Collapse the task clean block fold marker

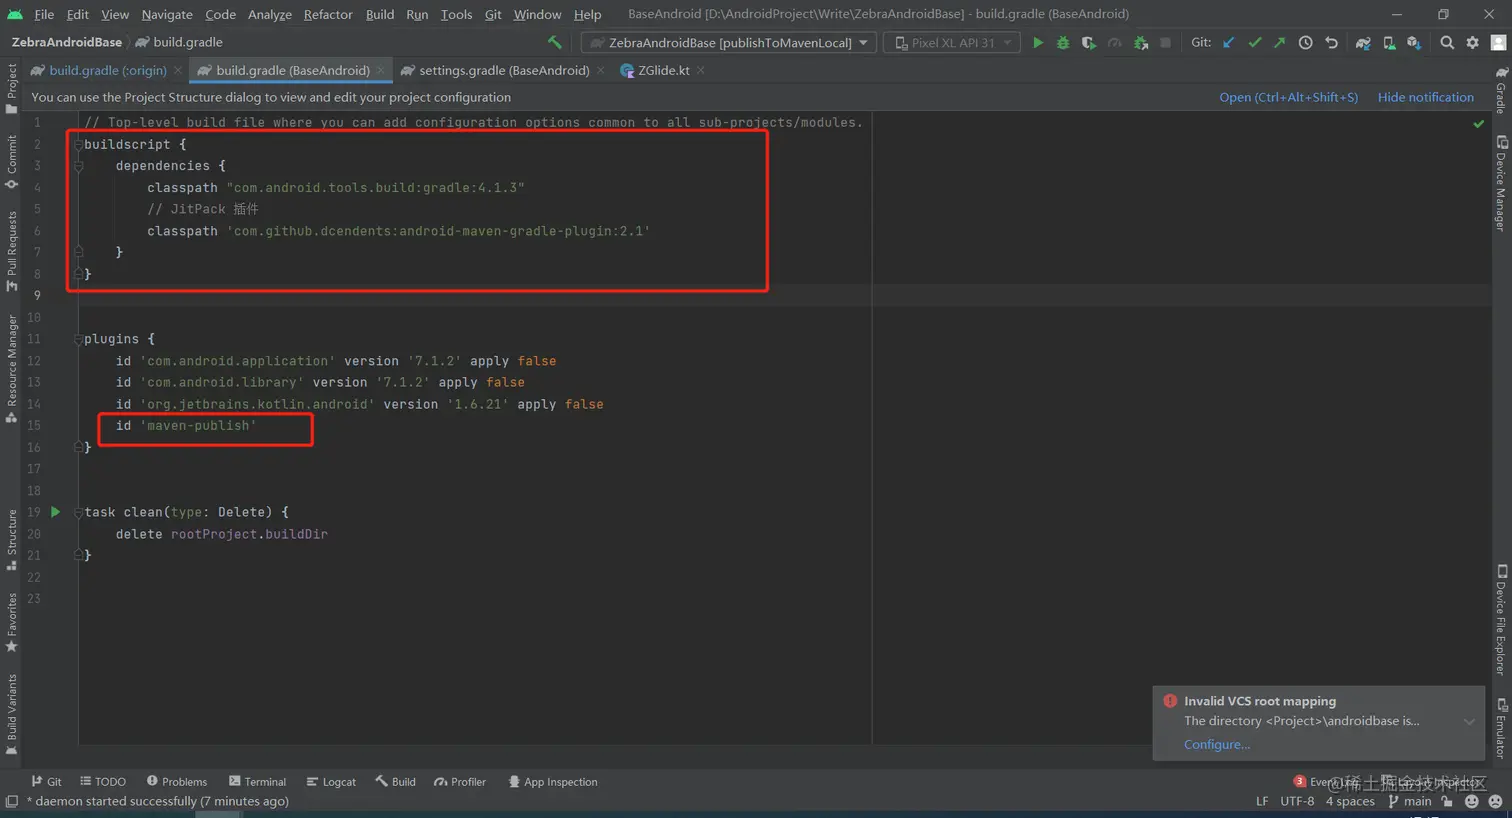(78, 512)
